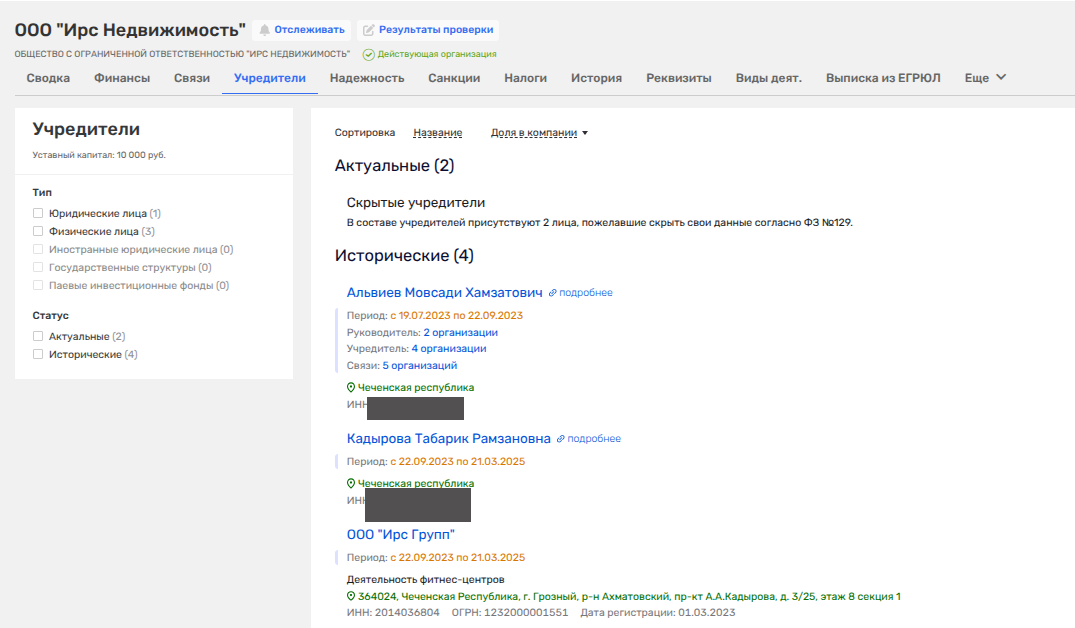
Task: Check the Физические лица filter
Action: point(38,231)
